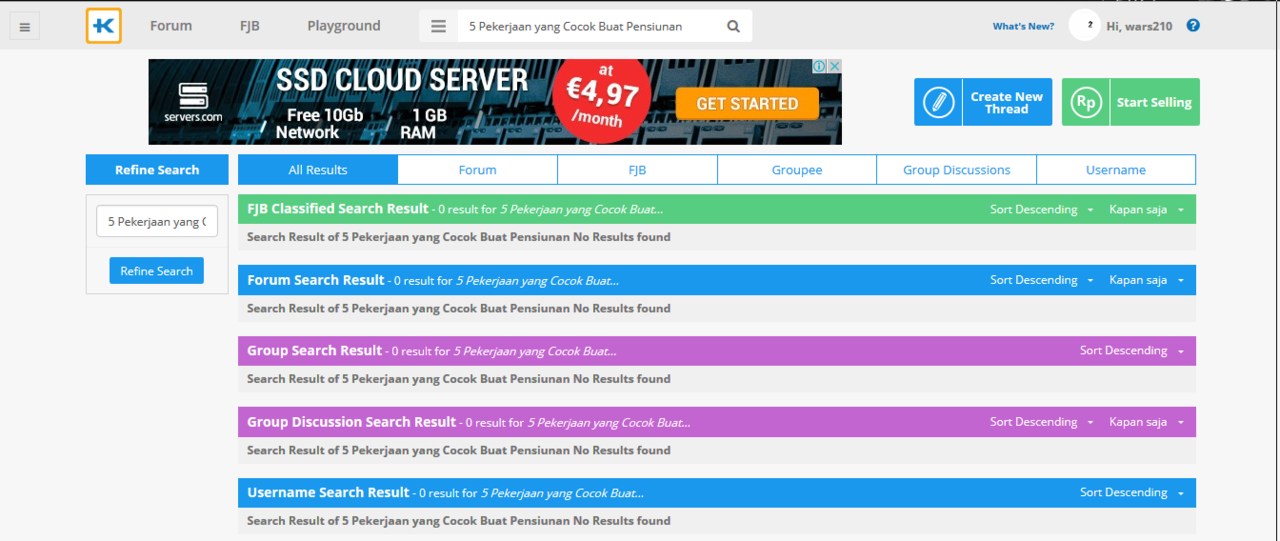This screenshot has height=541, width=1280.
Task: Open the Playground navigation menu
Action: [x=344, y=26]
